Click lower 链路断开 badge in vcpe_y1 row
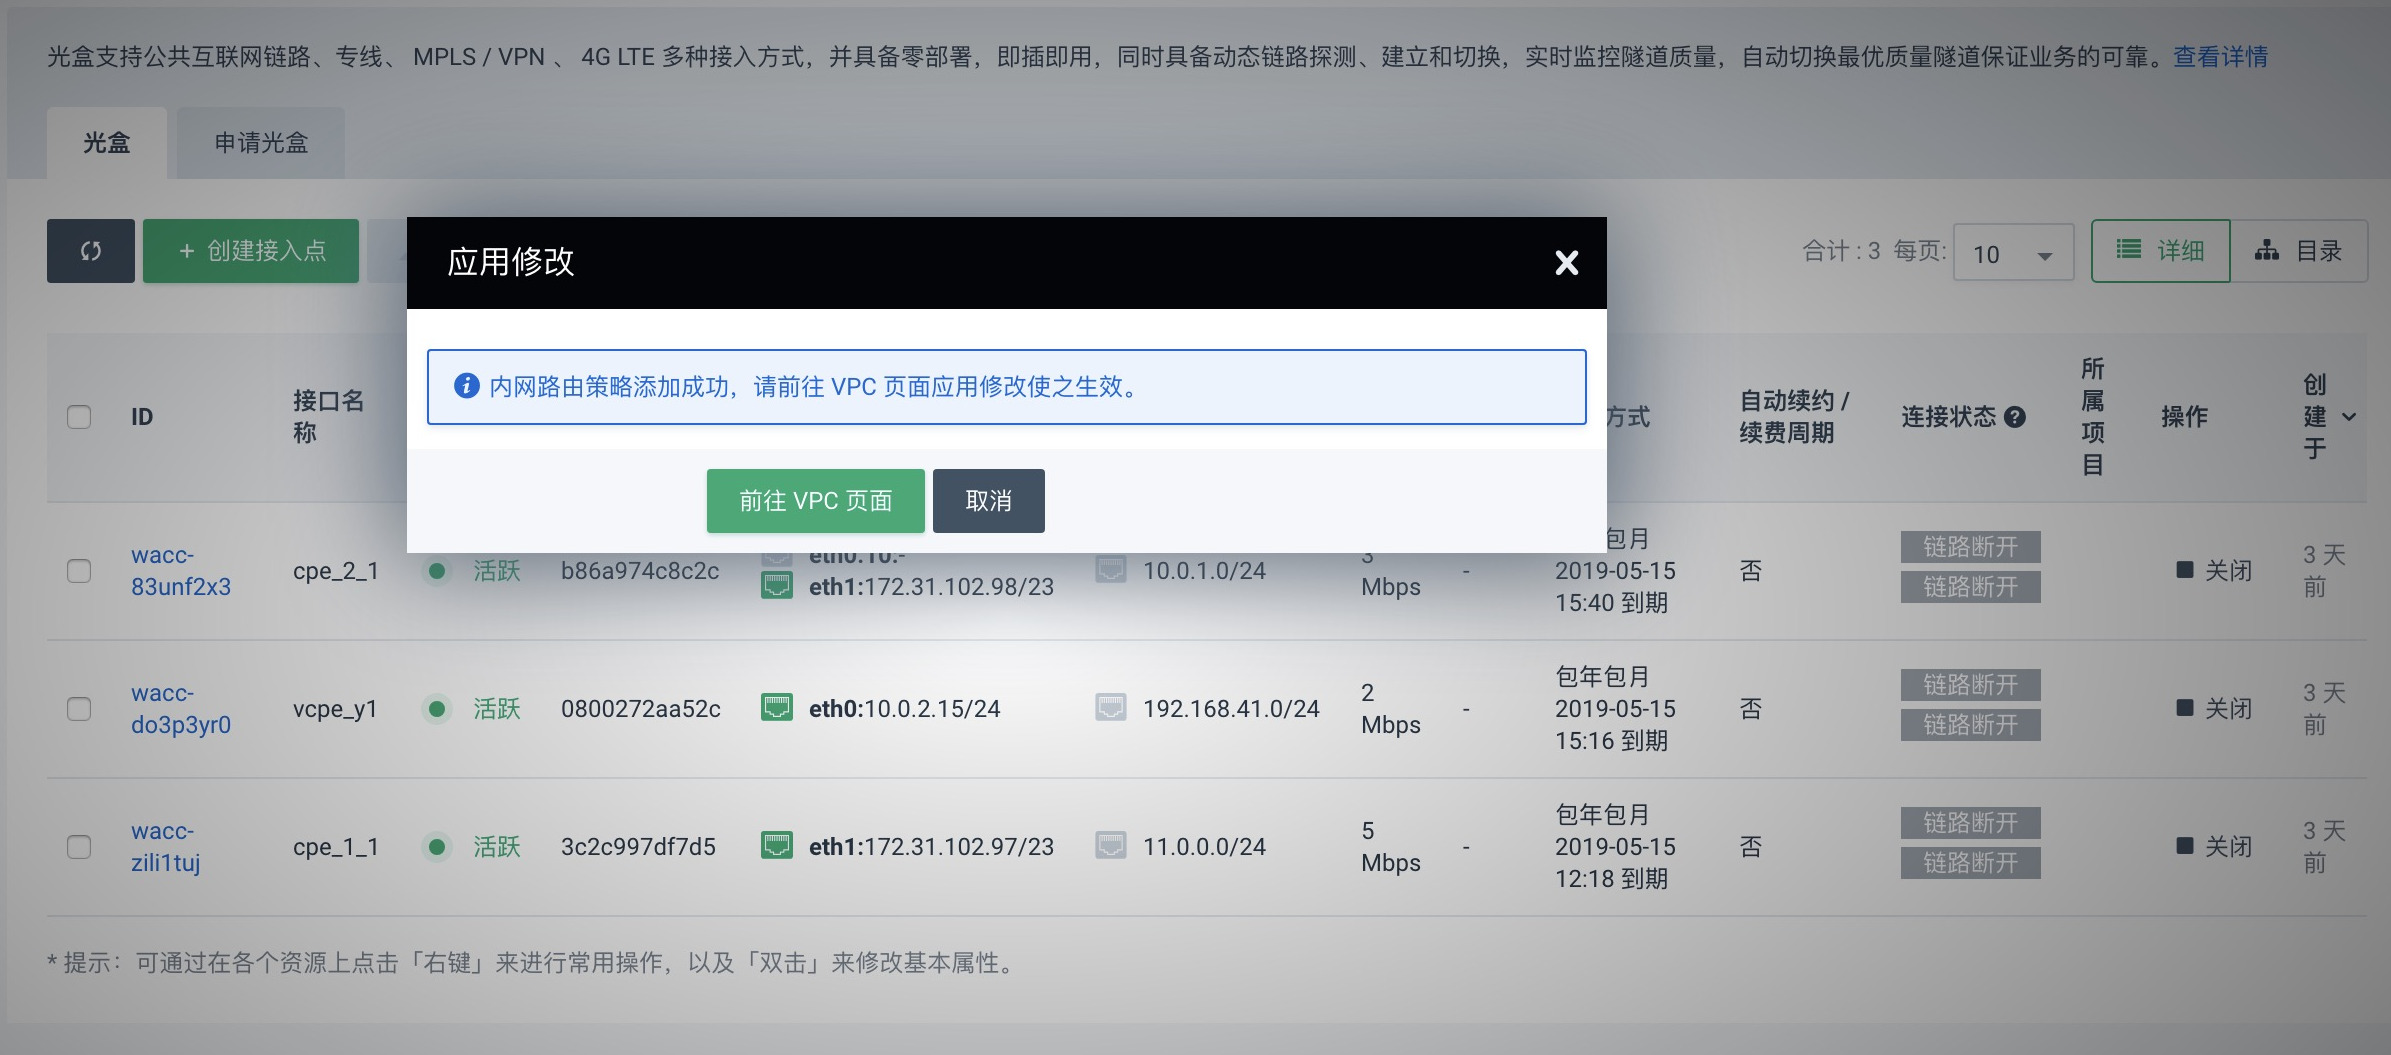This screenshot has width=2391, height=1055. pyautogui.click(x=1970, y=725)
